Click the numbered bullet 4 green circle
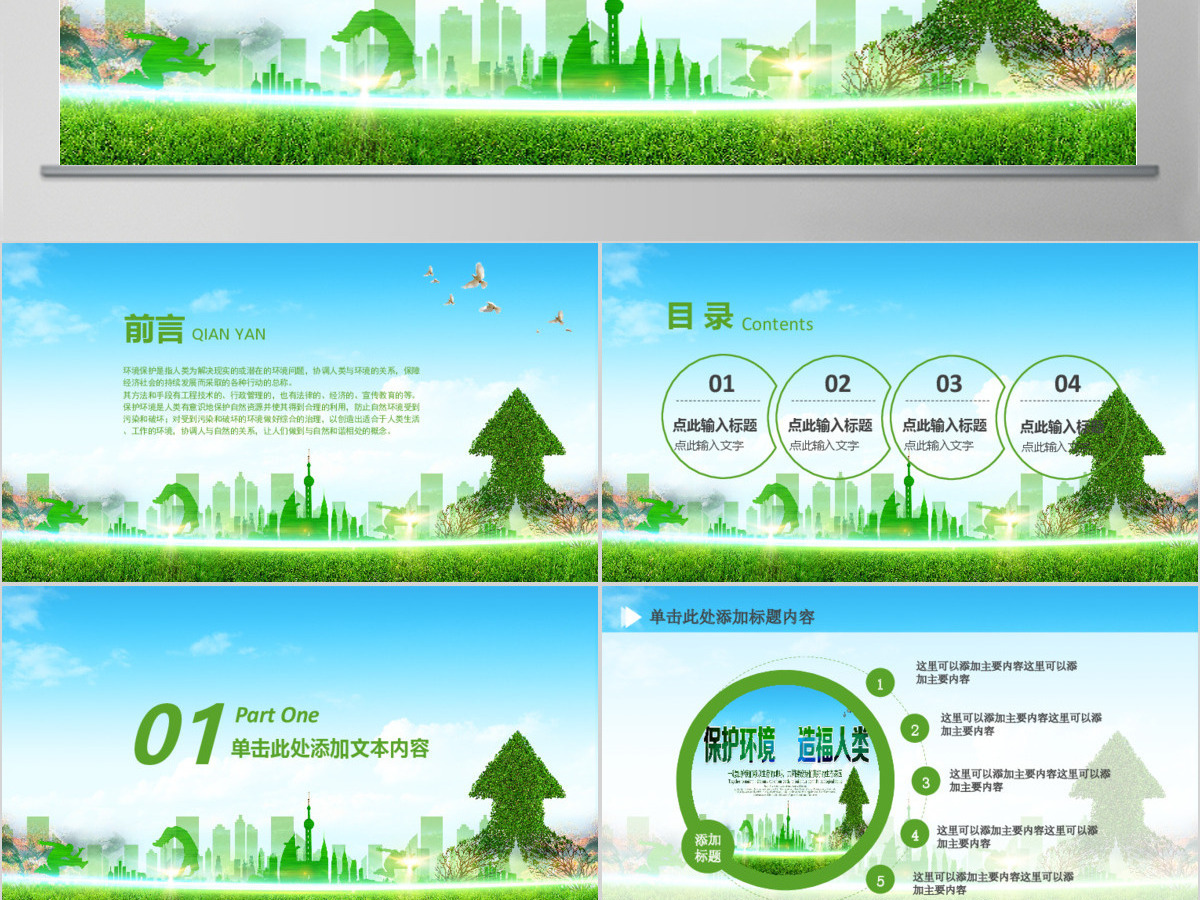 click(915, 834)
